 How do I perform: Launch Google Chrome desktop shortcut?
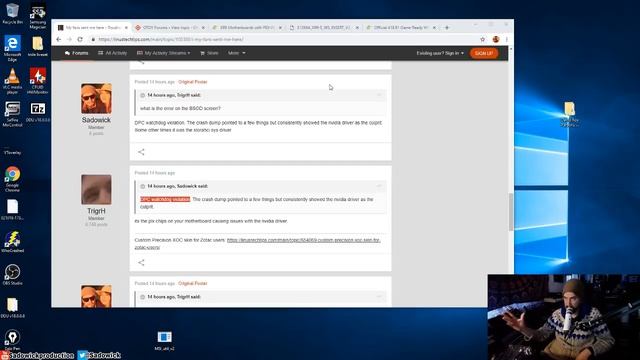pos(12,179)
